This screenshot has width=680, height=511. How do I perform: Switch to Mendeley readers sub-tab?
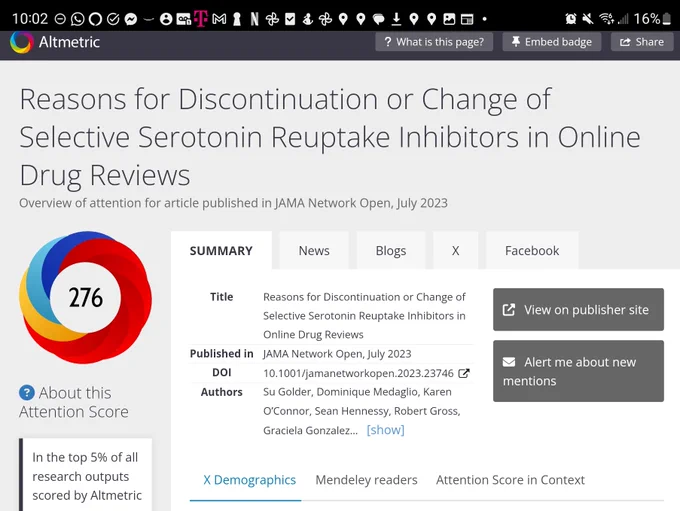[x=366, y=480]
